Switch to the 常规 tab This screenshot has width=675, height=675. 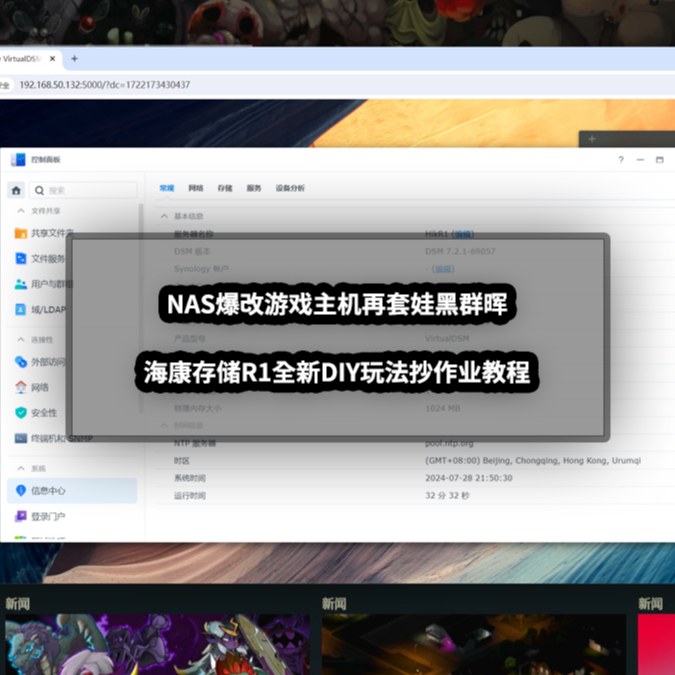tap(167, 188)
